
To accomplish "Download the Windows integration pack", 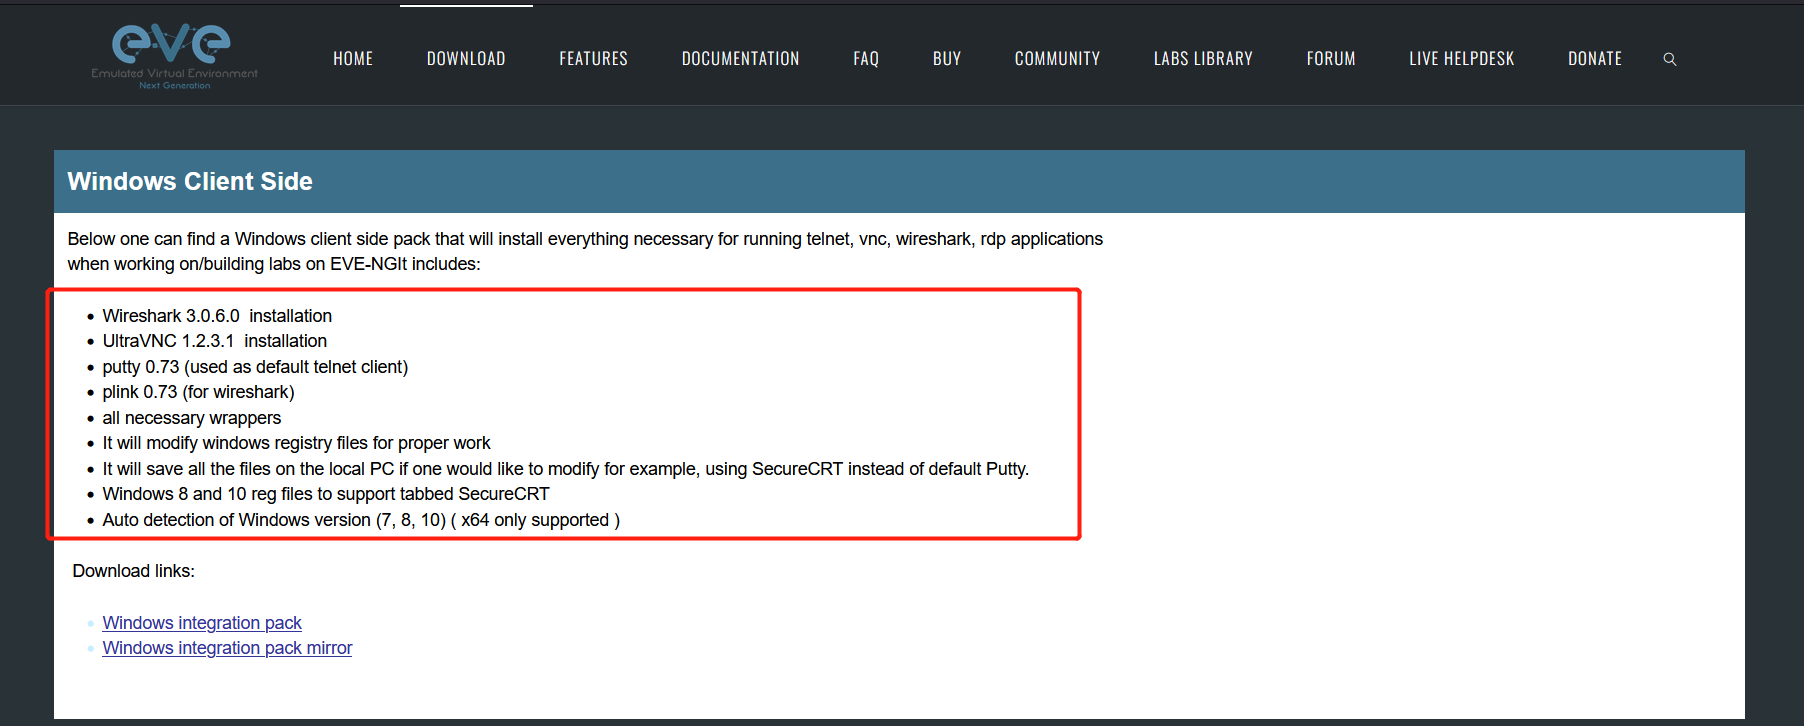I will (x=202, y=623).
